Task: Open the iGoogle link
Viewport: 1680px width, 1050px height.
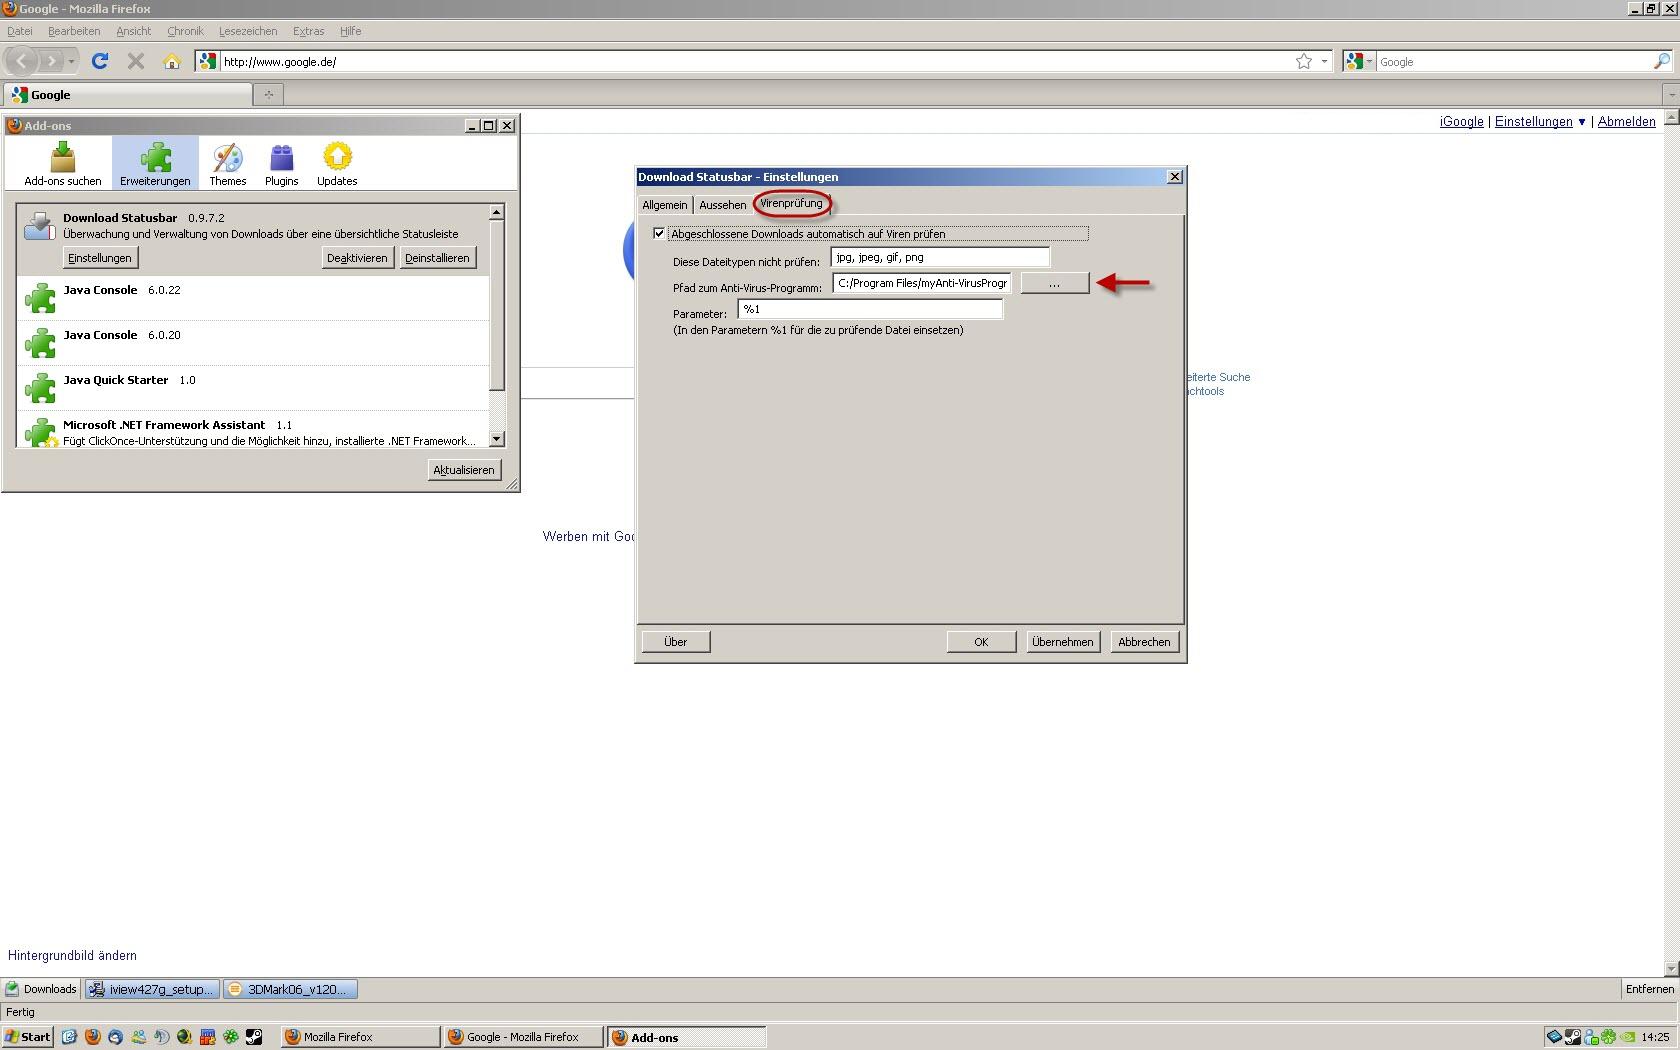Action: point(1461,122)
